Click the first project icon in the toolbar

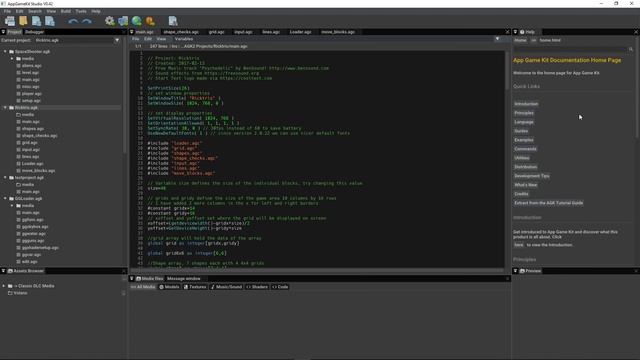(10, 21)
